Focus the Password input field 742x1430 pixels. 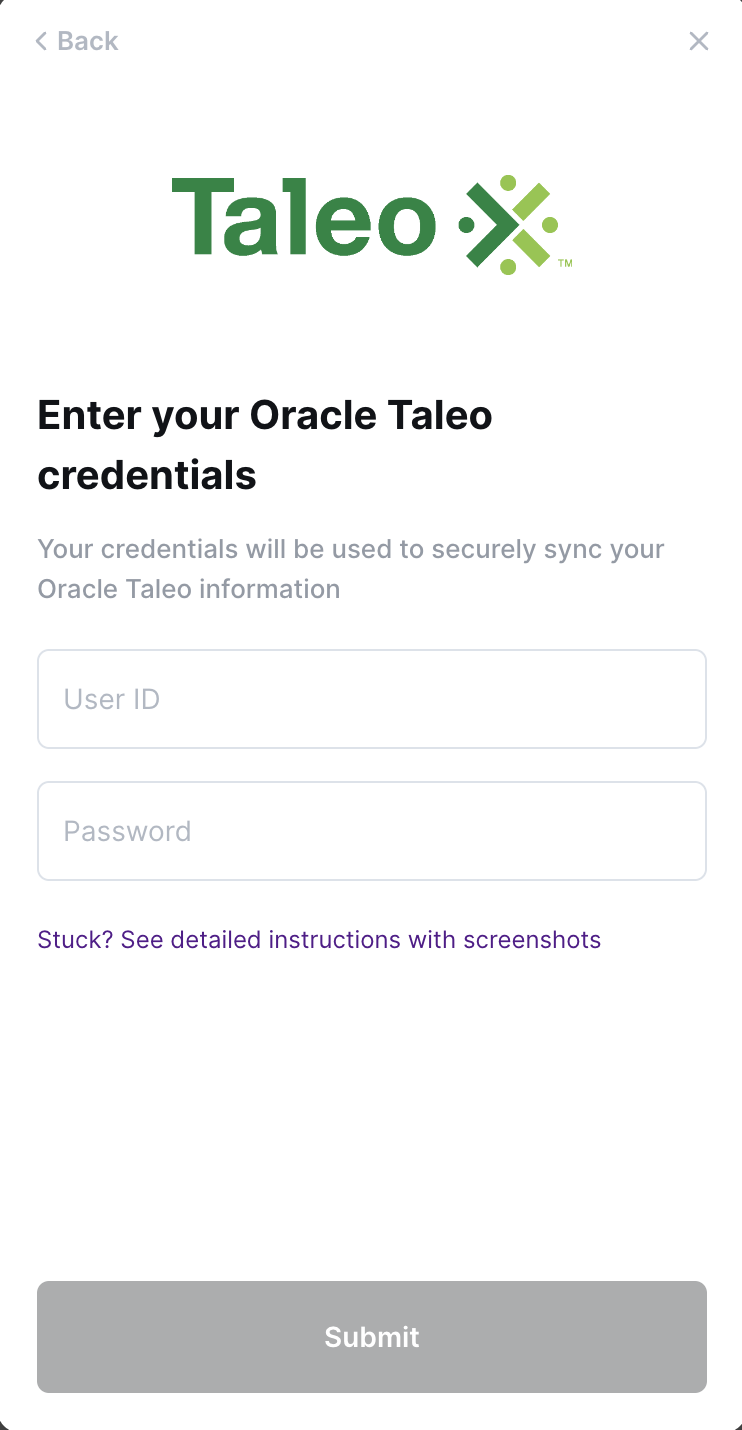(372, 831)
